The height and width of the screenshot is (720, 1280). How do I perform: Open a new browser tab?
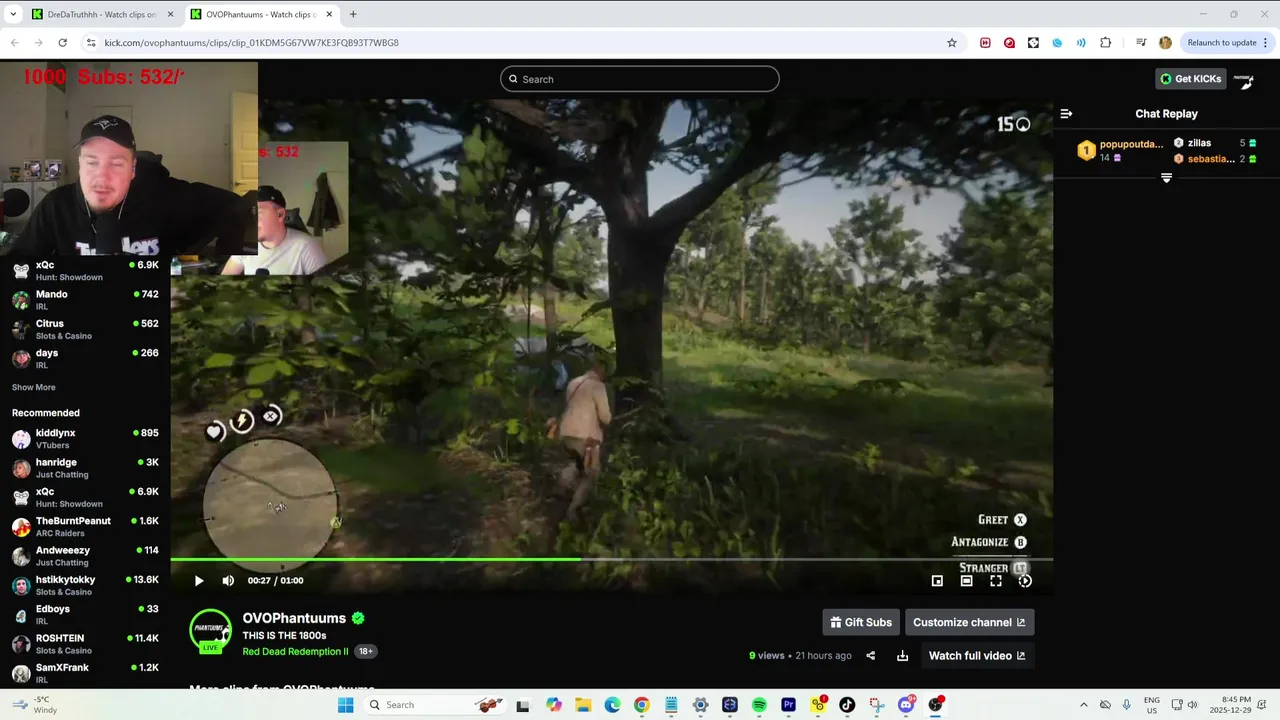pos(353,14)
